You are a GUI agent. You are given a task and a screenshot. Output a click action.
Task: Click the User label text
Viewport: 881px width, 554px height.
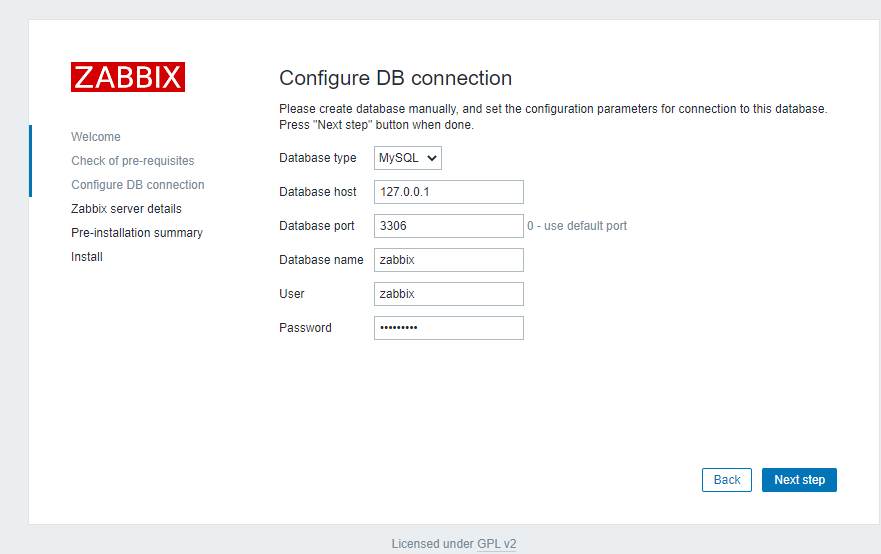292,294
